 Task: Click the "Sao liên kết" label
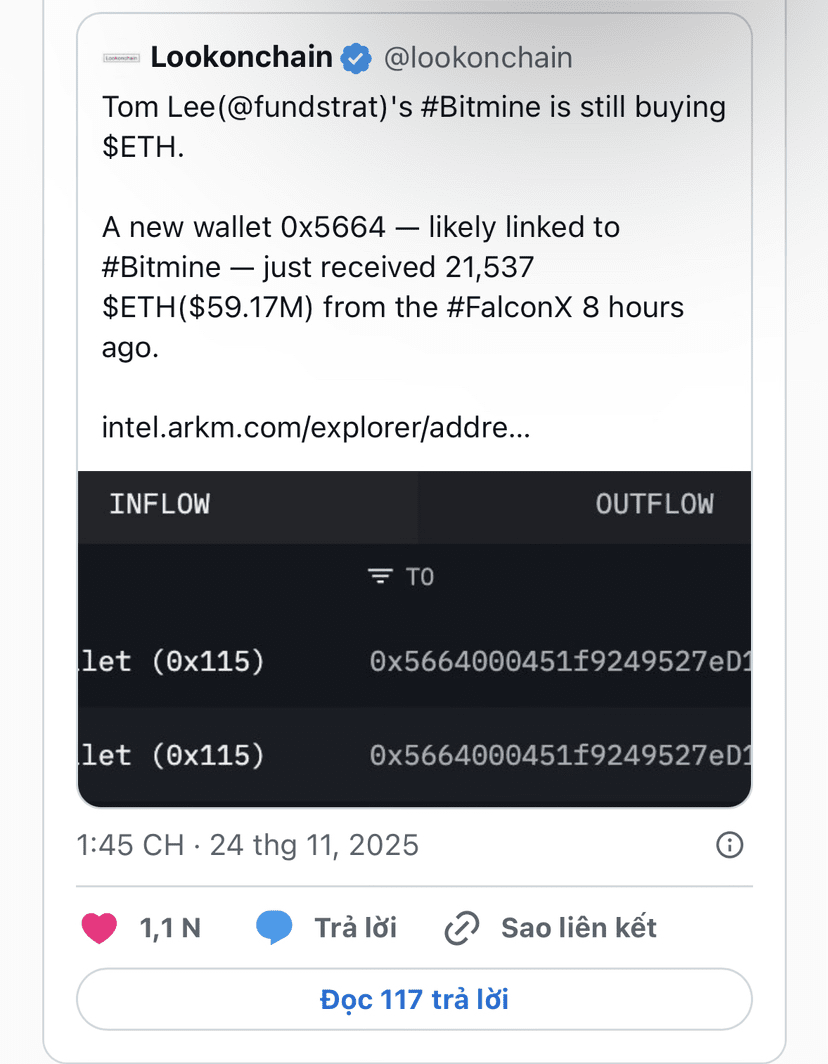click(579, 928)
